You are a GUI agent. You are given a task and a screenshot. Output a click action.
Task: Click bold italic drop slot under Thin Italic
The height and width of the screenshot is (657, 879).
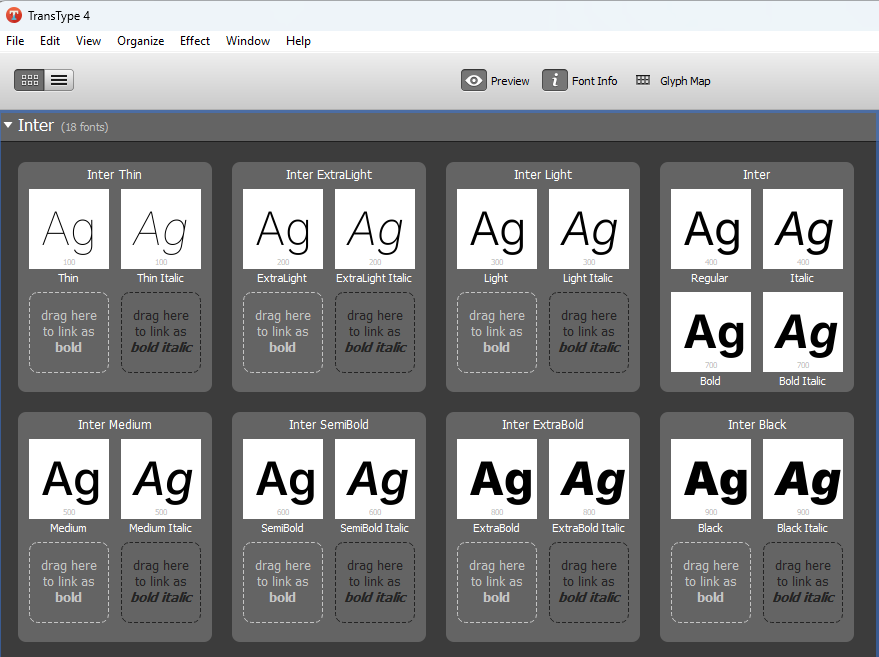(161, 332)
